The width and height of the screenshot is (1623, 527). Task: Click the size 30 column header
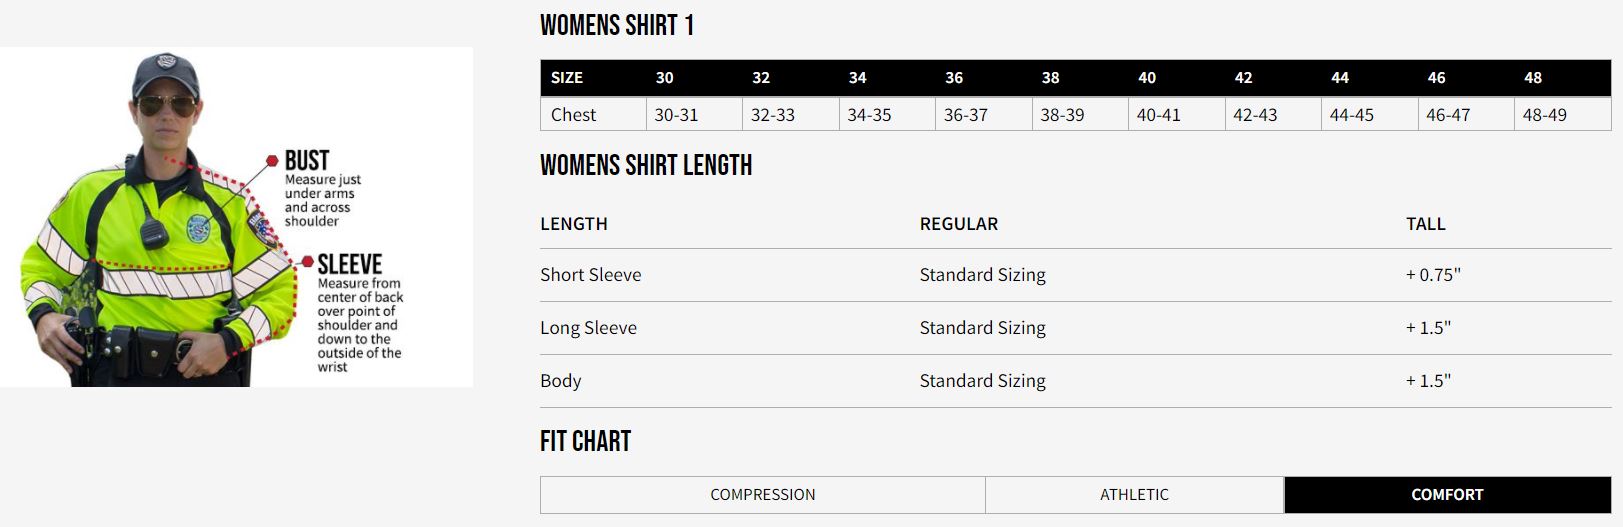tap(665, 78)
